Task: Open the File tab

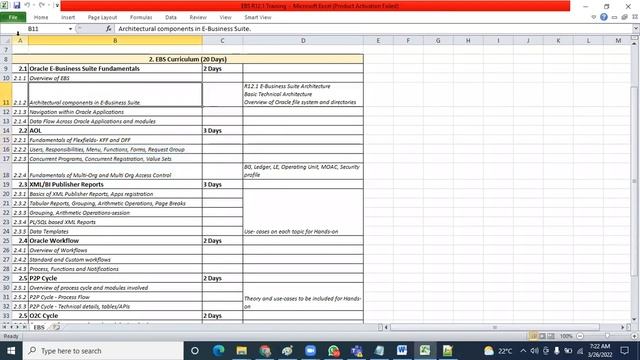Action: coord(13,17)
